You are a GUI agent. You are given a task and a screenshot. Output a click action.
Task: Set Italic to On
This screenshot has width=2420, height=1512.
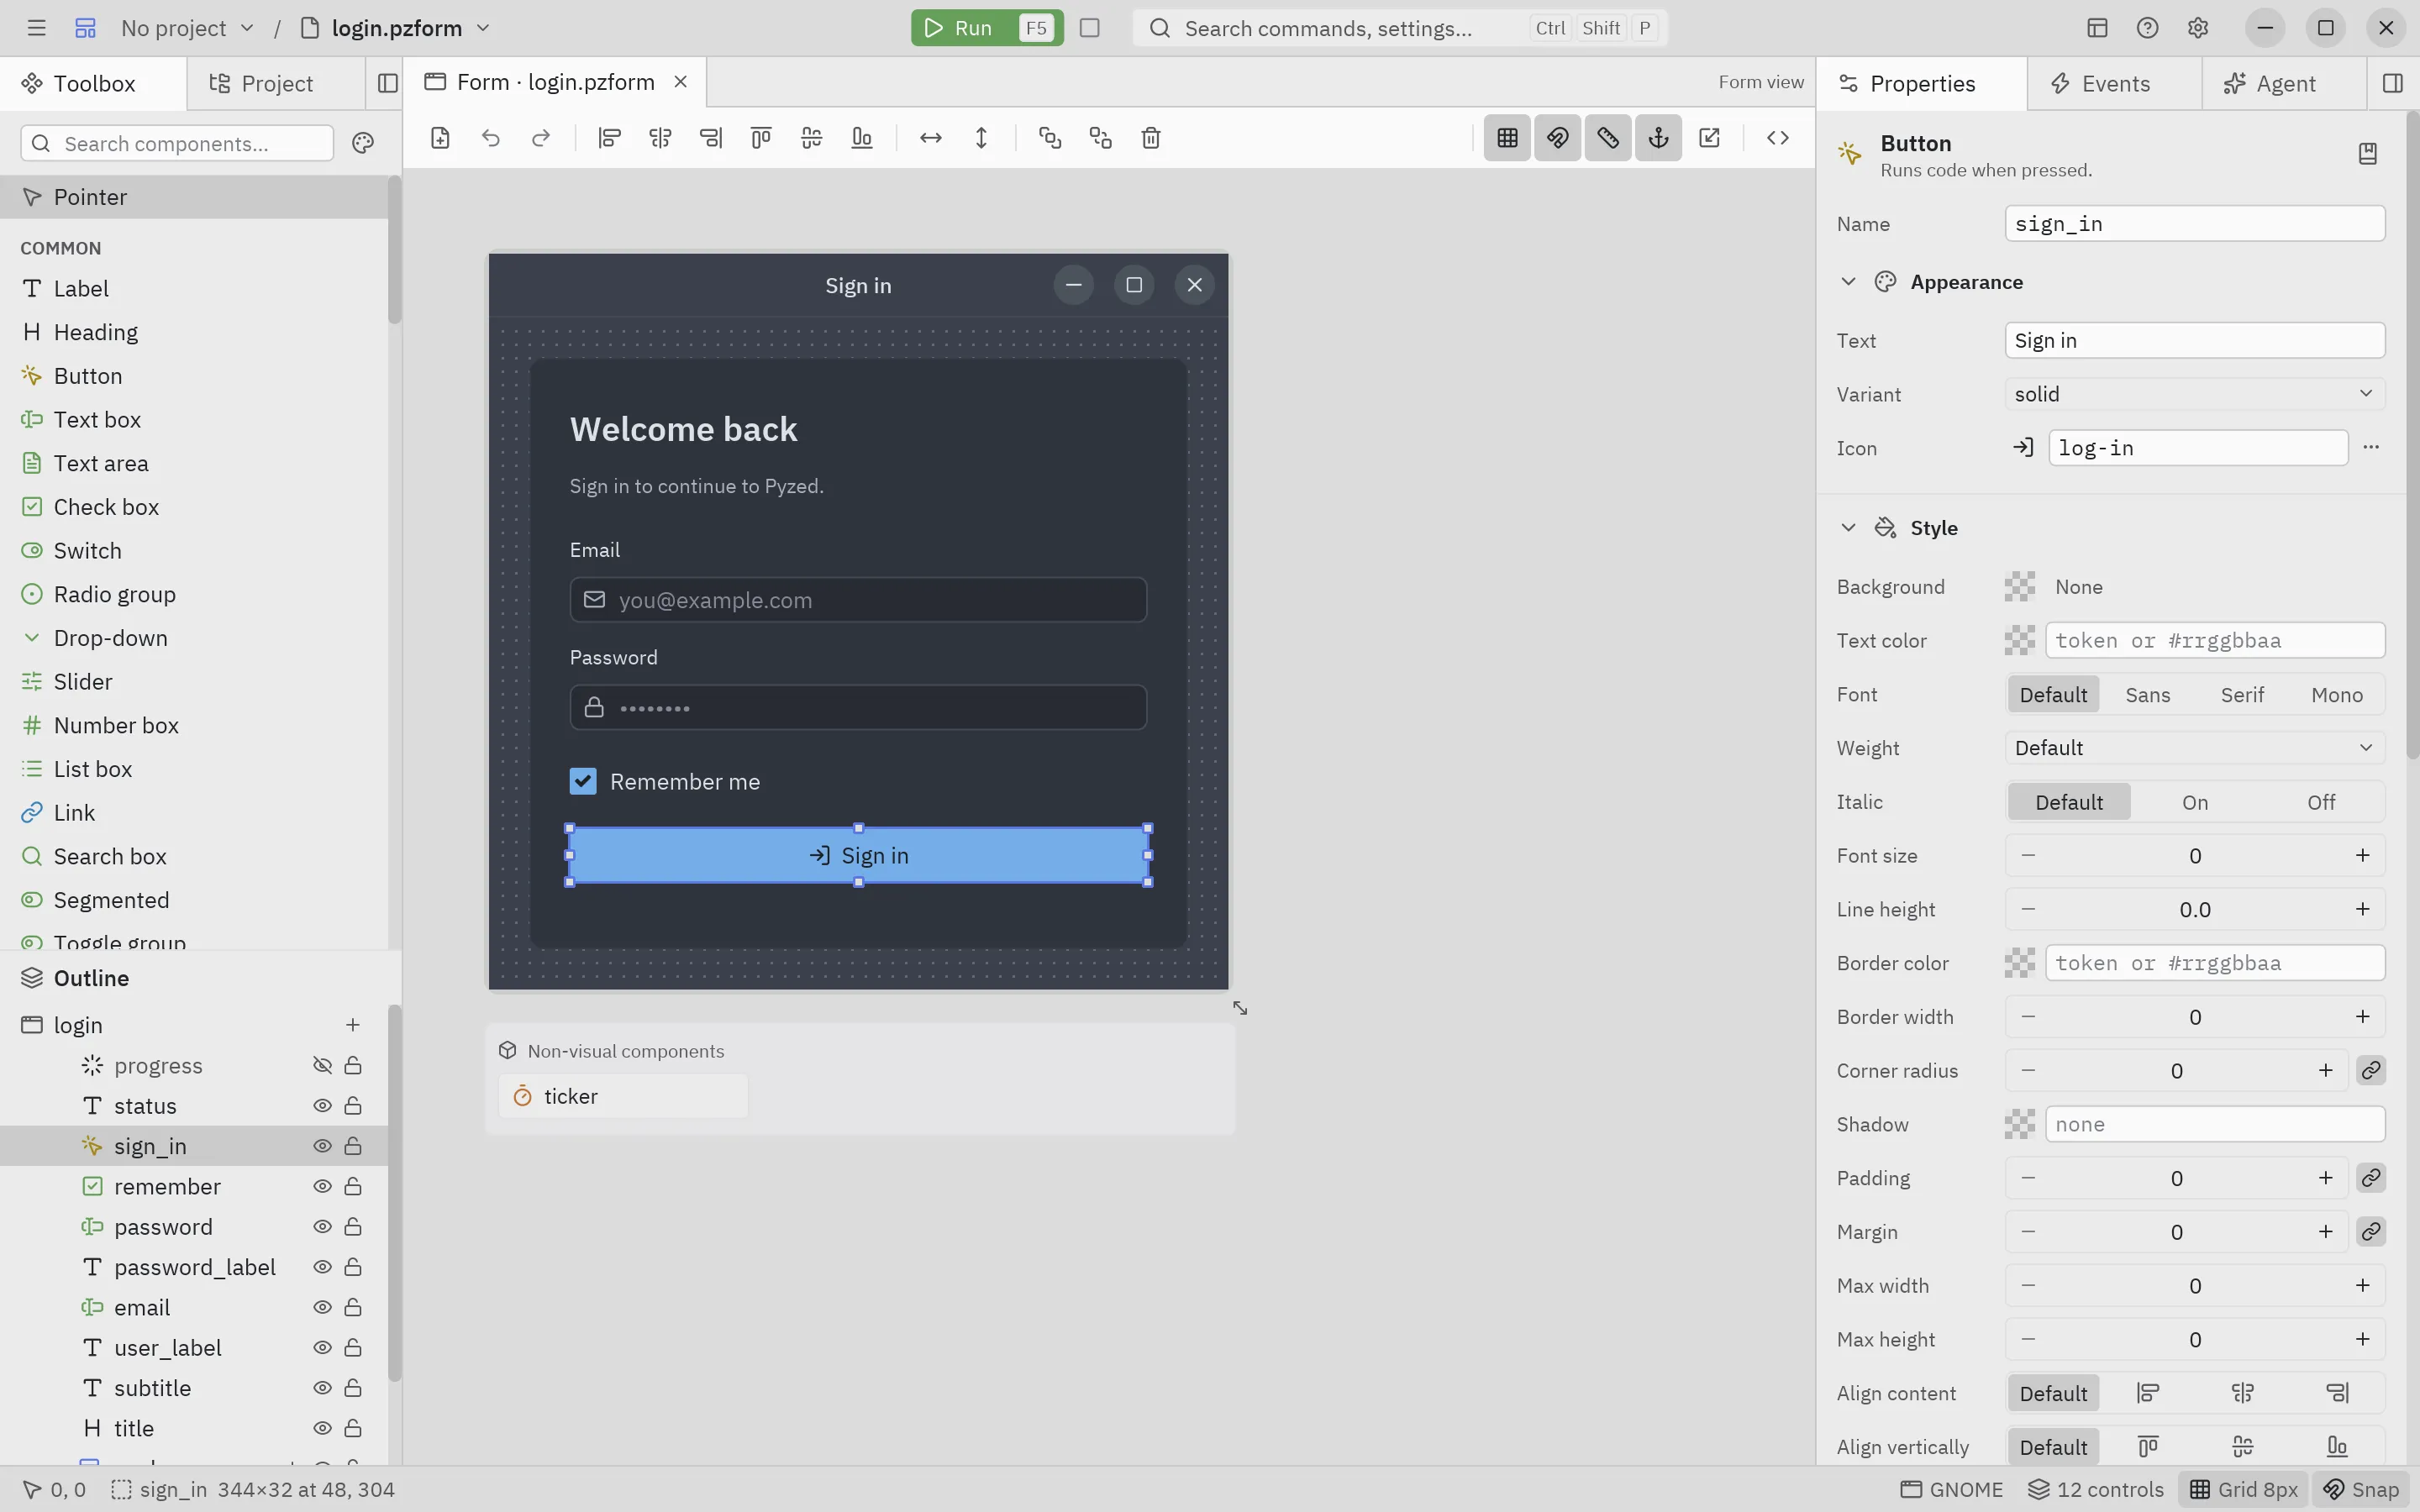click(x=2195, y=802)
